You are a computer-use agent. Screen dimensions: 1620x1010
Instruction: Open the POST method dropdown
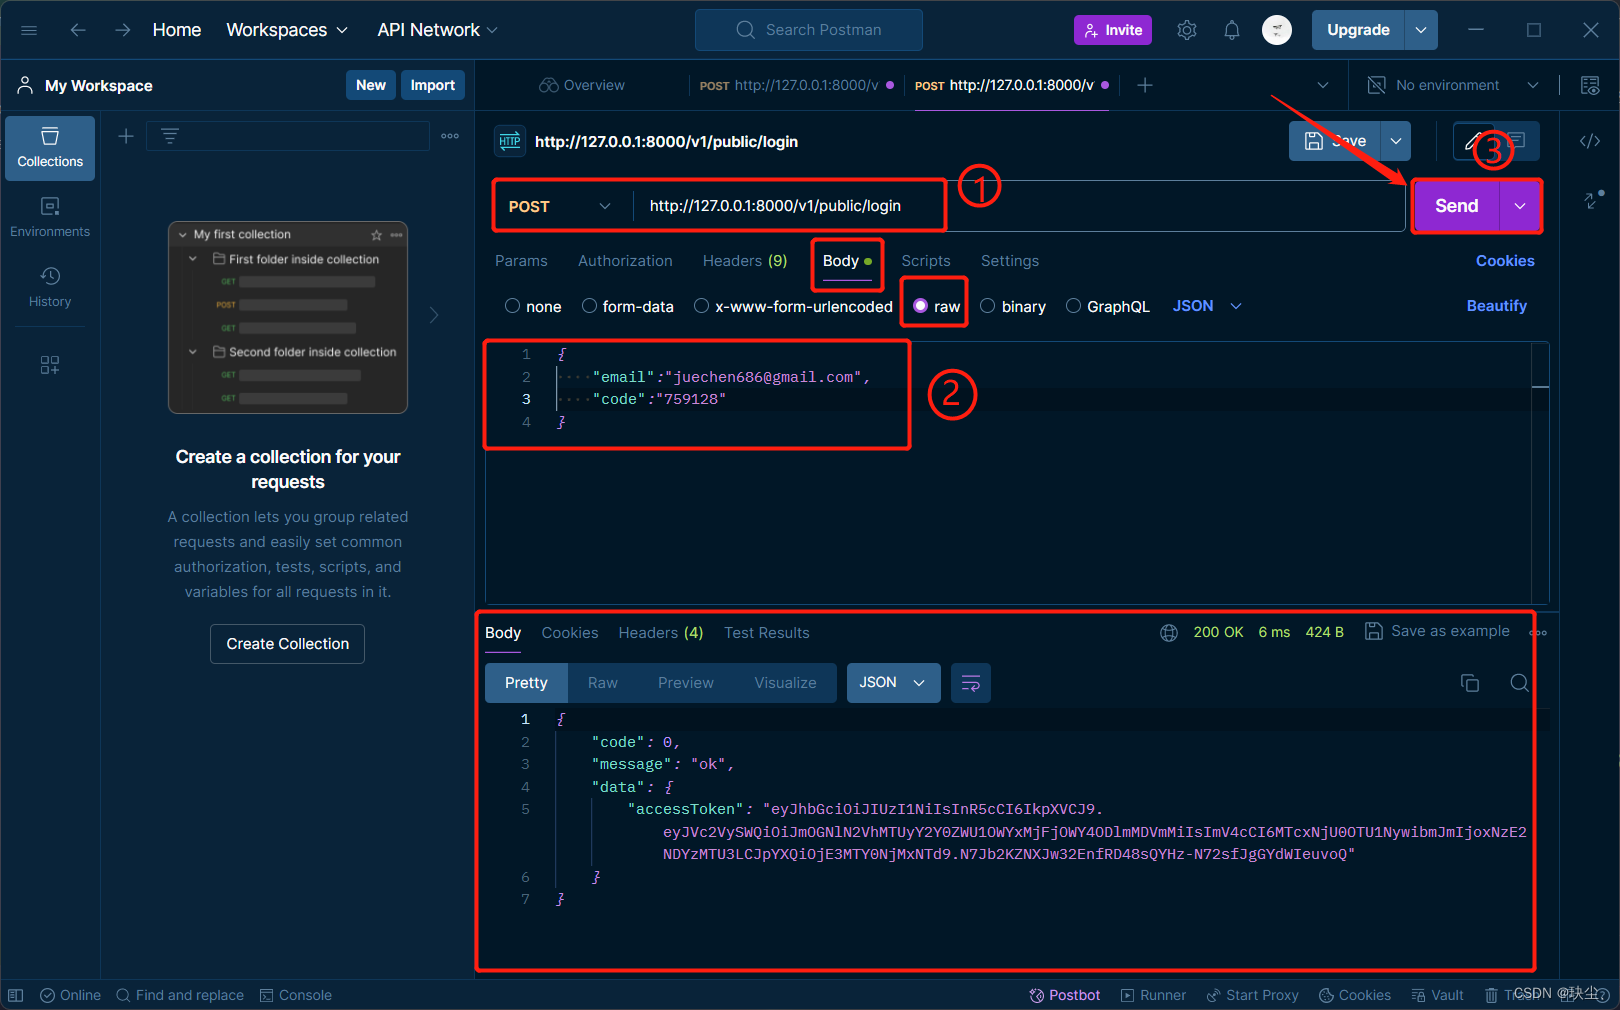pos(559,206)
